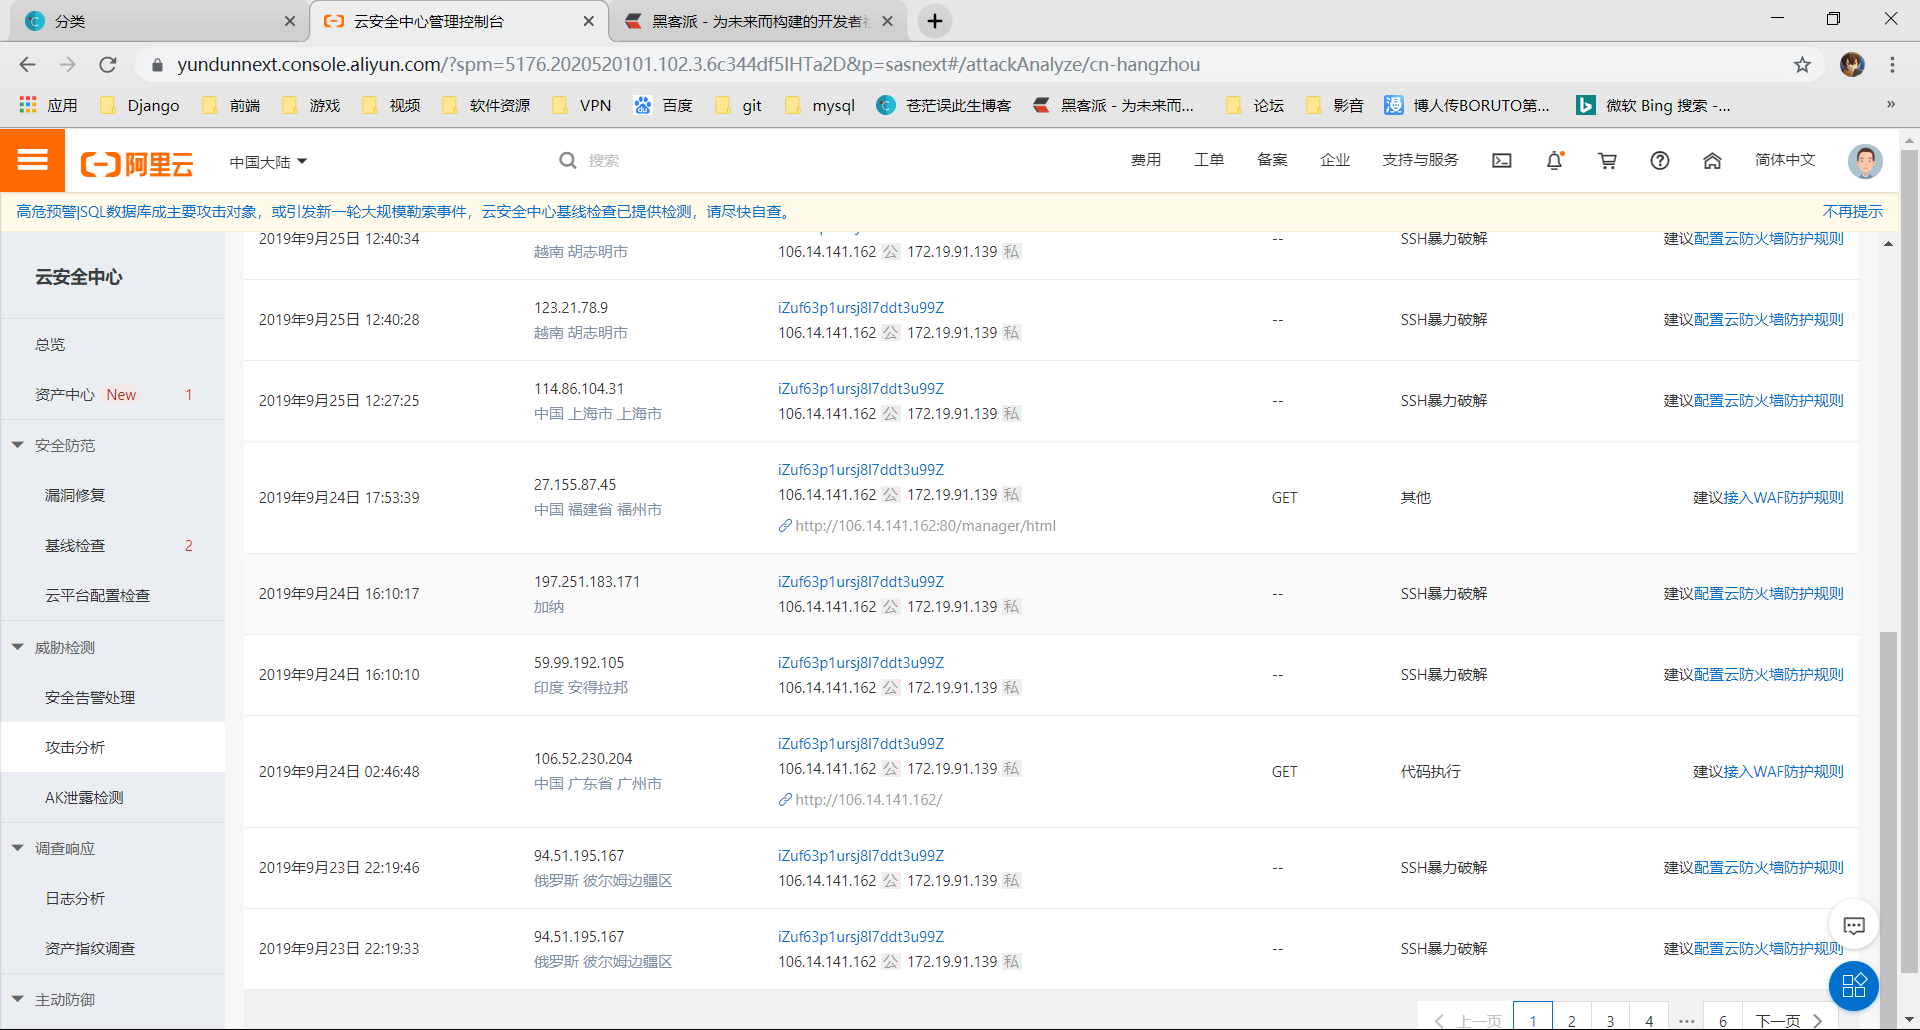The height and width of the screenshot is (1030, 1920).
Task: Bookmark this page with the star icon
Action: click(1802, 65)
